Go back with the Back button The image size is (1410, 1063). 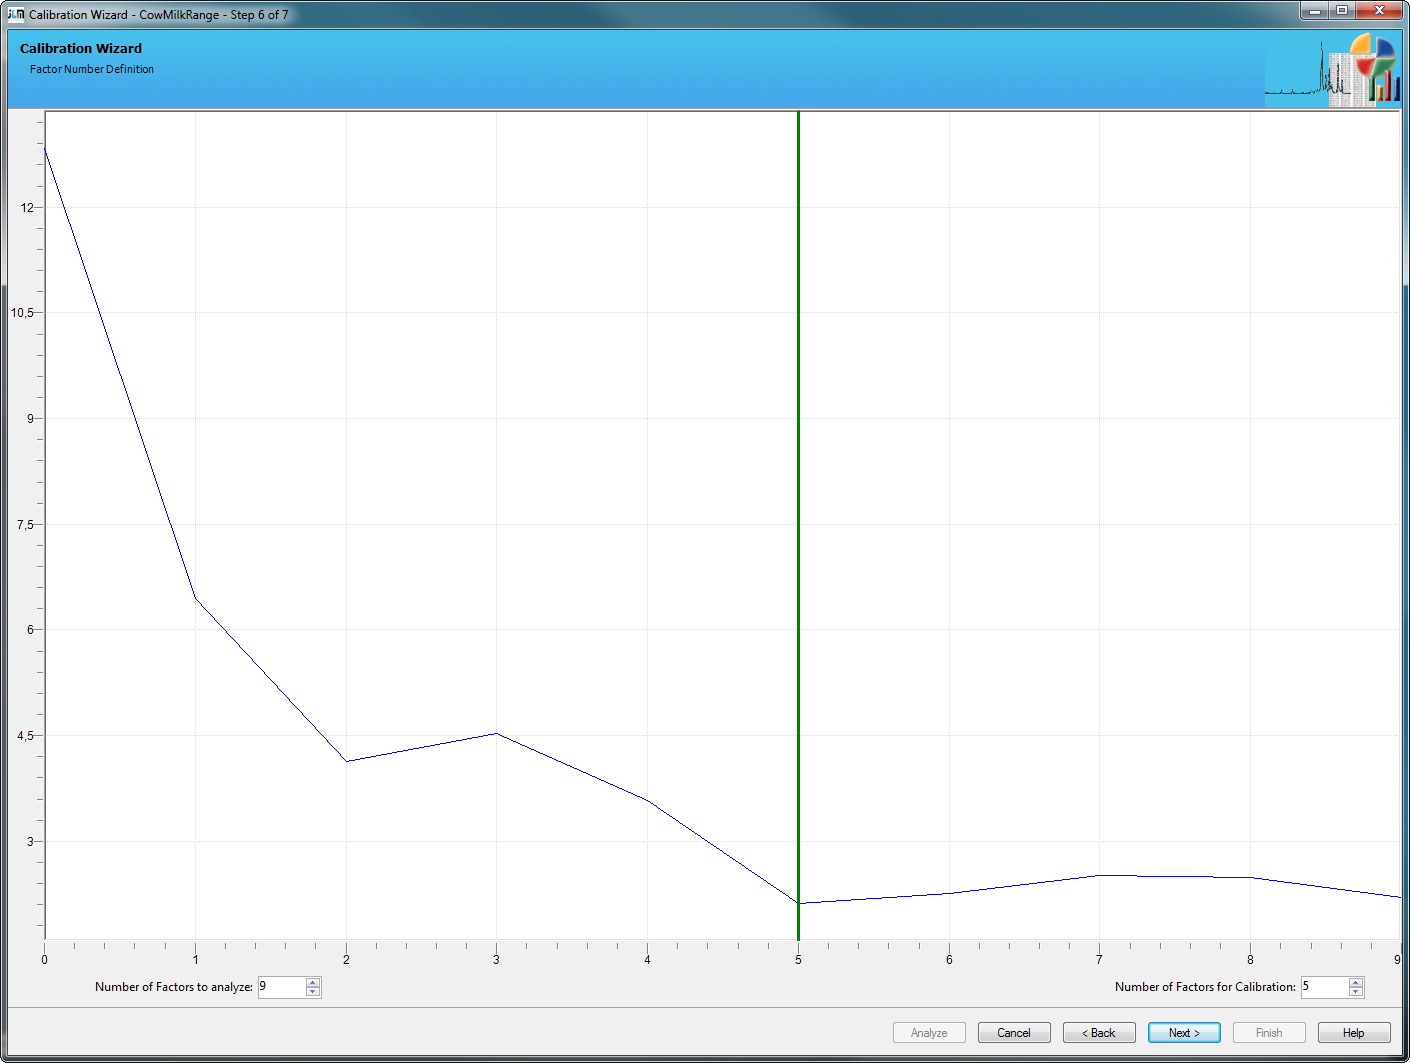click(x=1098, y=1033)
